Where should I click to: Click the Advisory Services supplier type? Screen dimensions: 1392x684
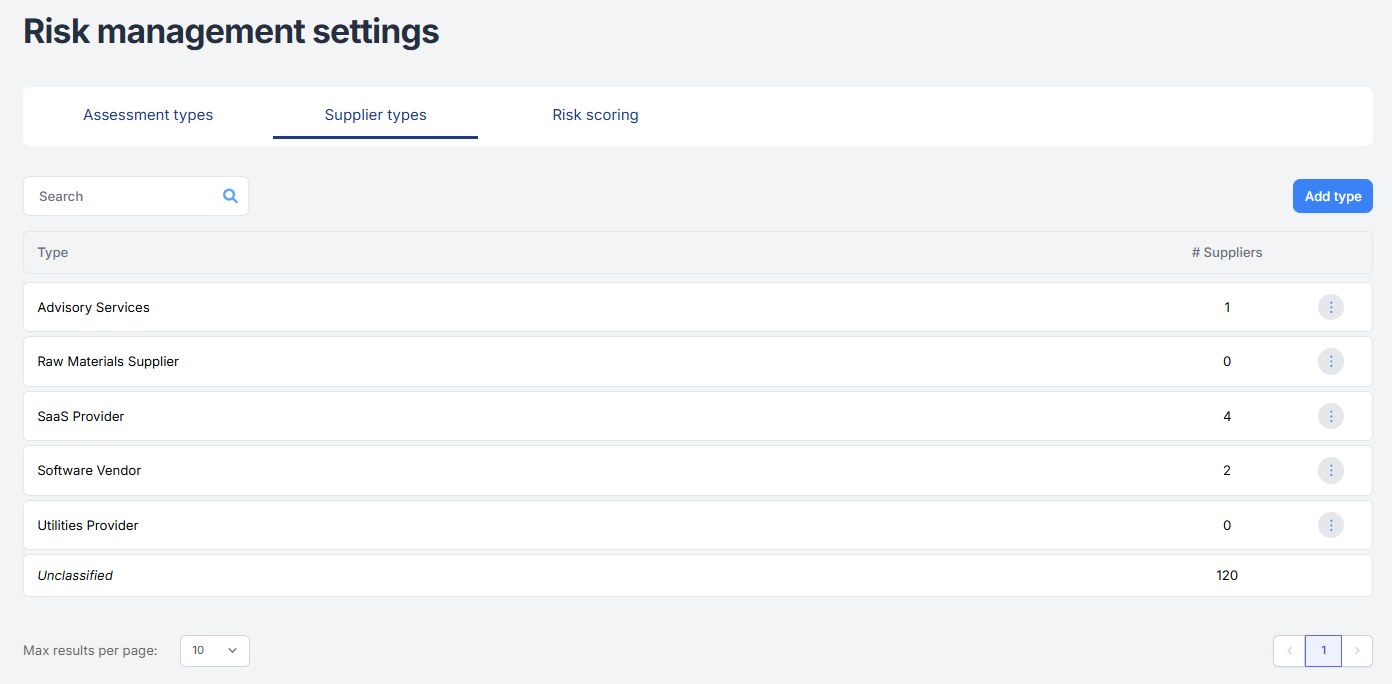click(x=94, y=307)
